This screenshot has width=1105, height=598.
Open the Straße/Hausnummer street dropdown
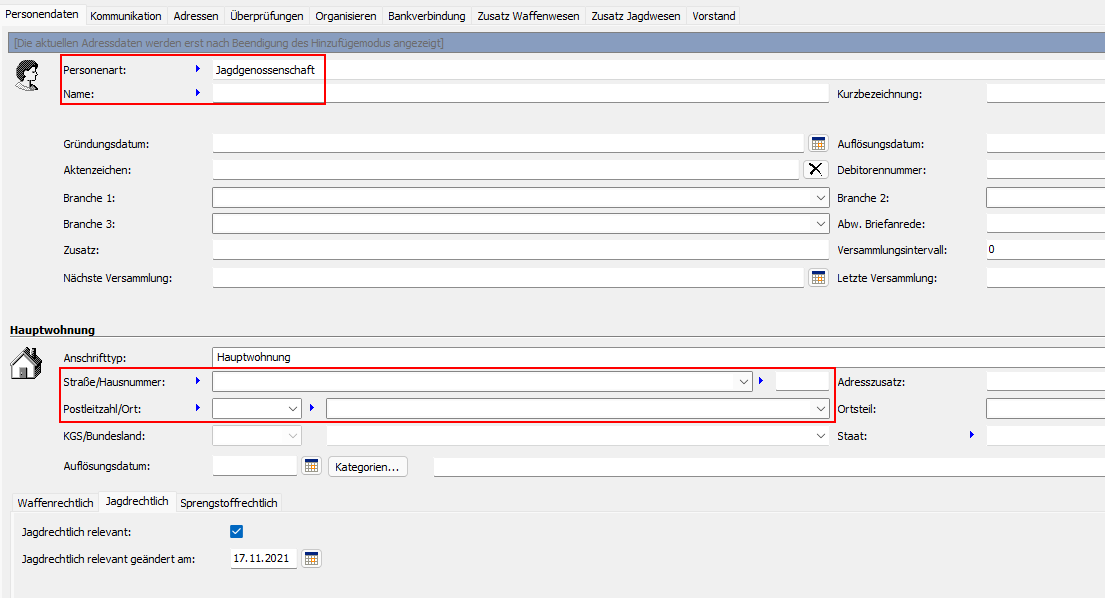tap(744, 382)
